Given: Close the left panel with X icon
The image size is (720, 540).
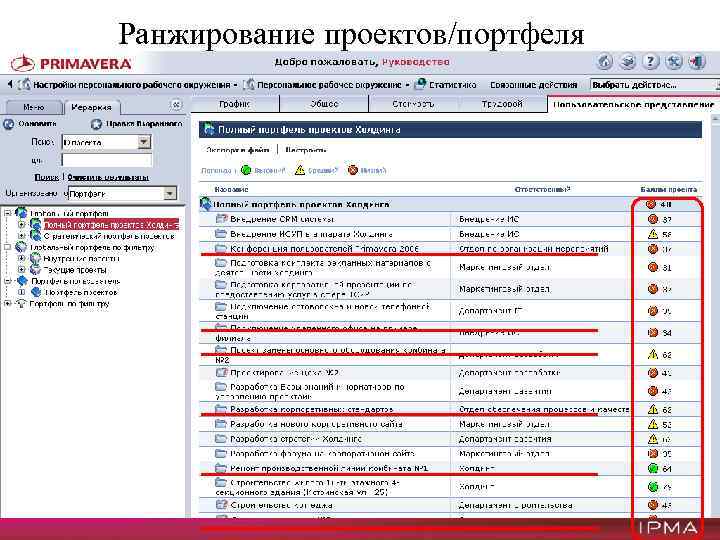Looking at the screenshot, I should pos(176,105).
